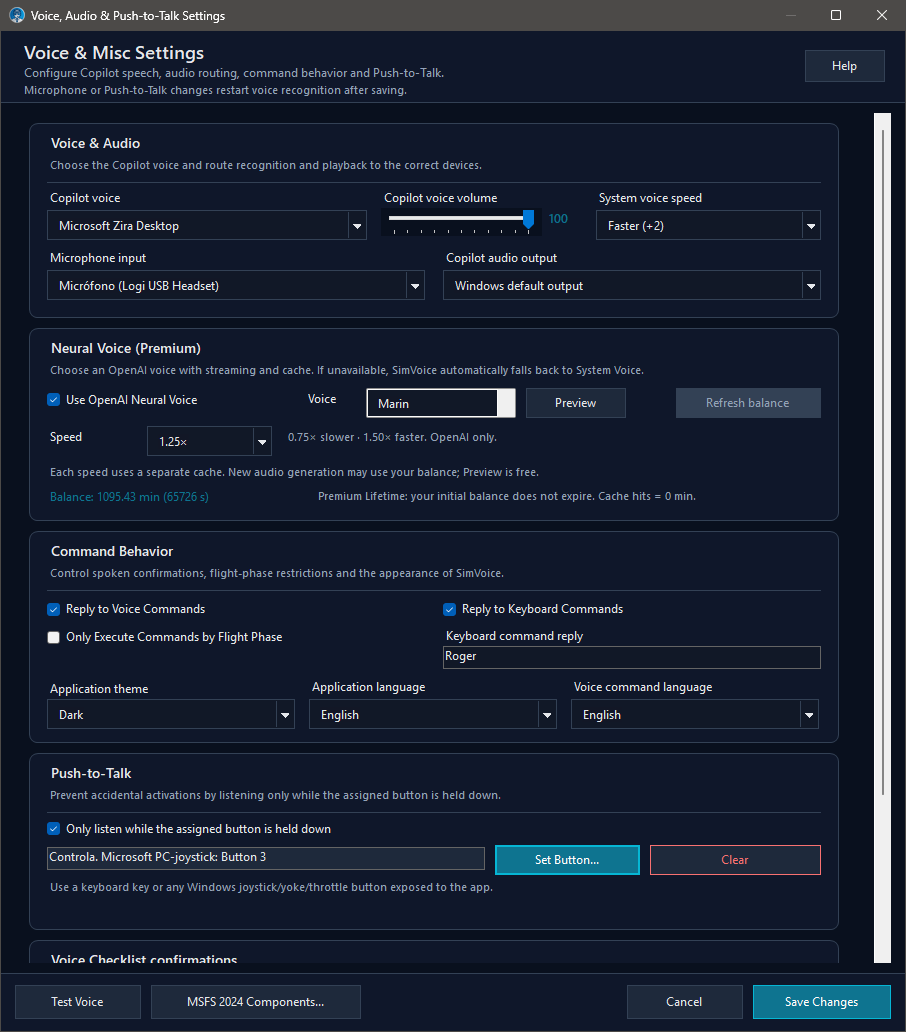The width and height of the screenshot is (906, 1032).
Task: Expand the Copilot audio output dropdown
Action: coord(632,286)
